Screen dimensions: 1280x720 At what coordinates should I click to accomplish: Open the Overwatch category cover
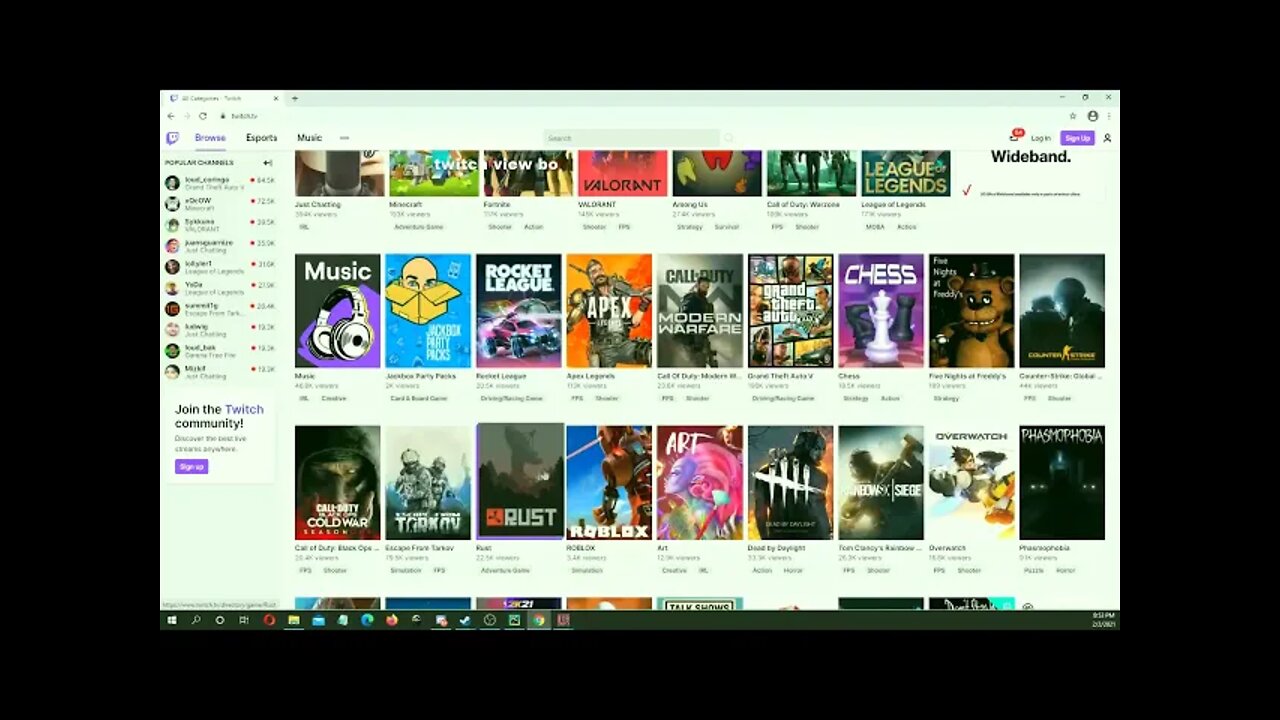click(x=971, y=483)
